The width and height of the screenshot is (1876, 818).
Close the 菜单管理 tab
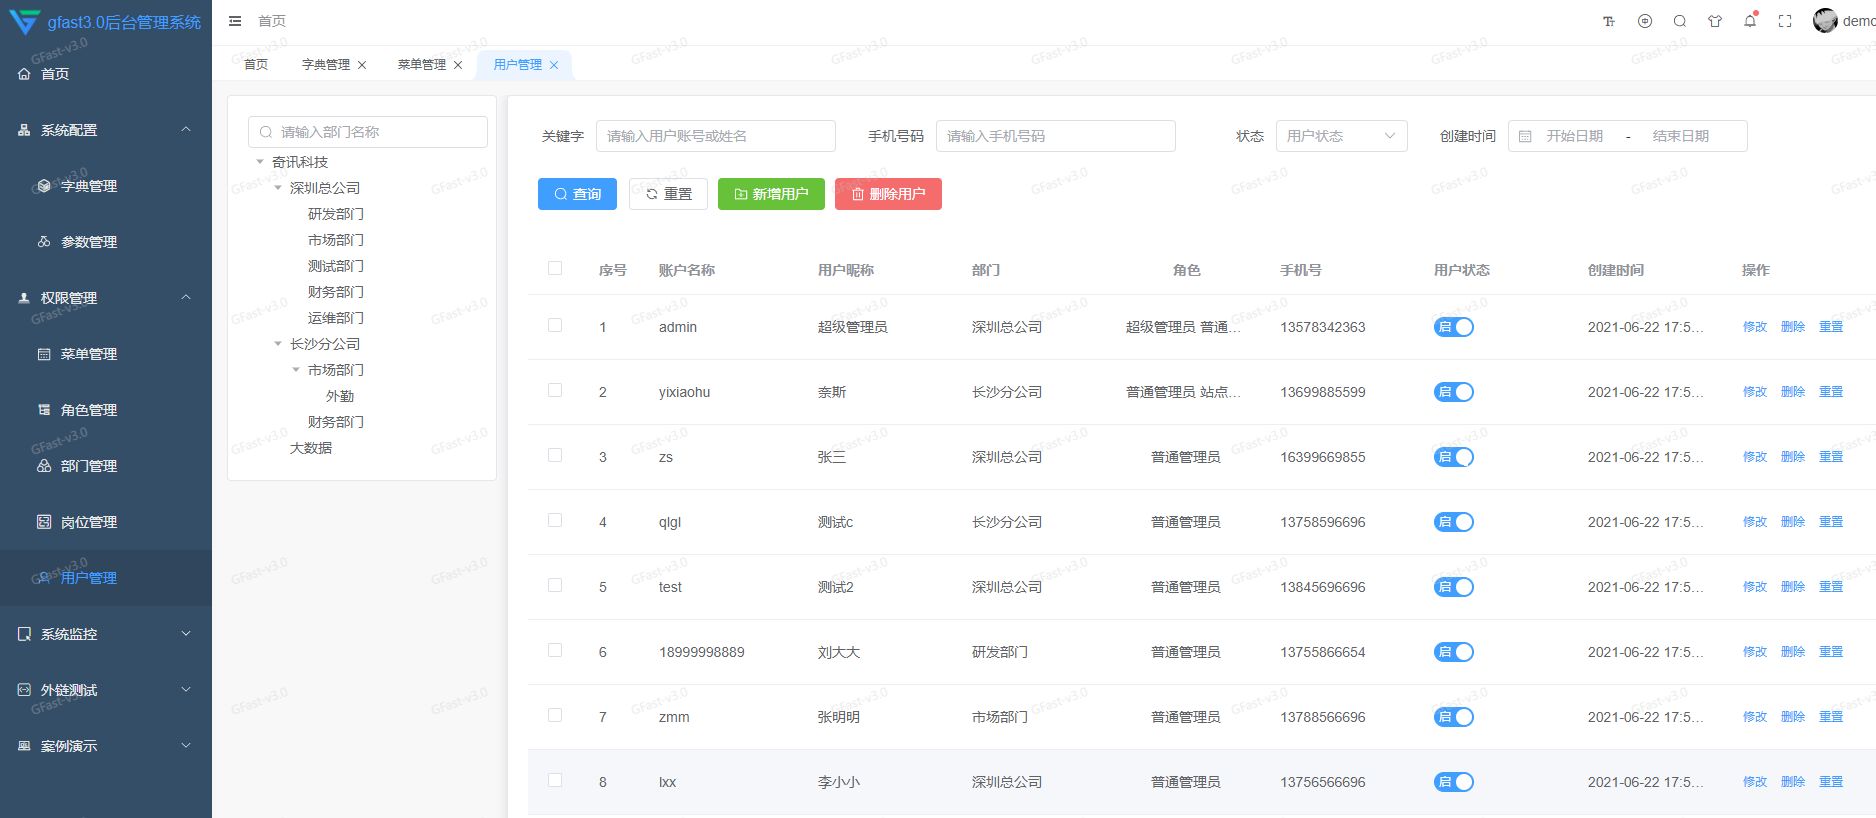pos(458,65)
